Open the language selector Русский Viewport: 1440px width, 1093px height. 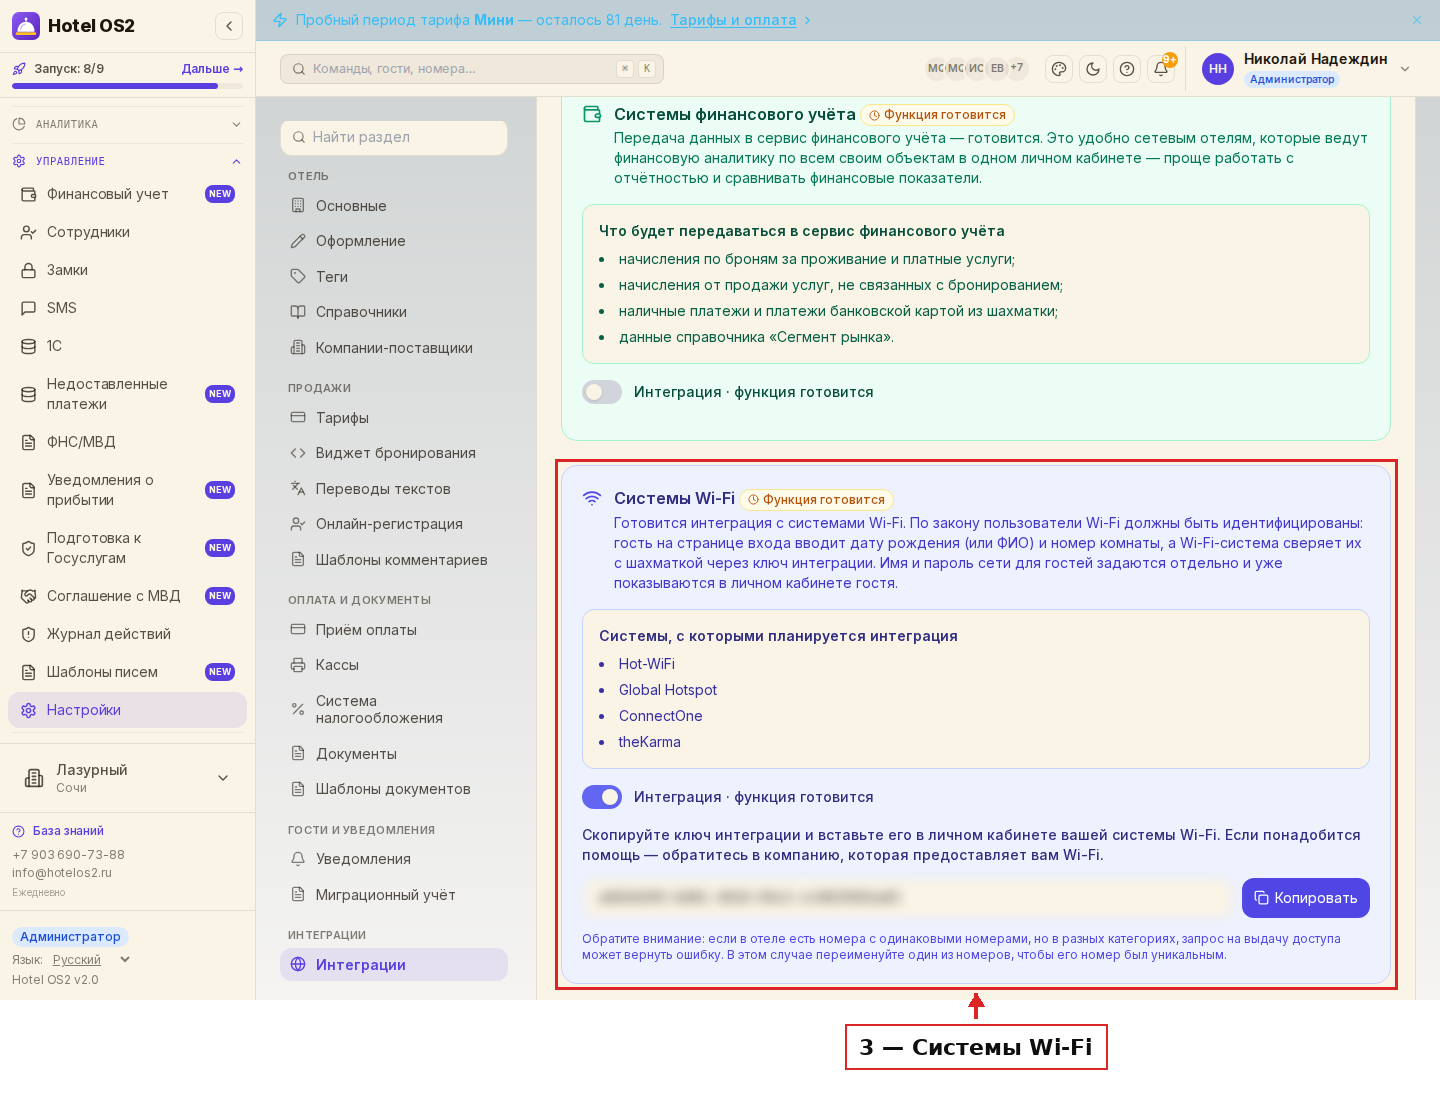pyautogui.click(x=90, y=960)
